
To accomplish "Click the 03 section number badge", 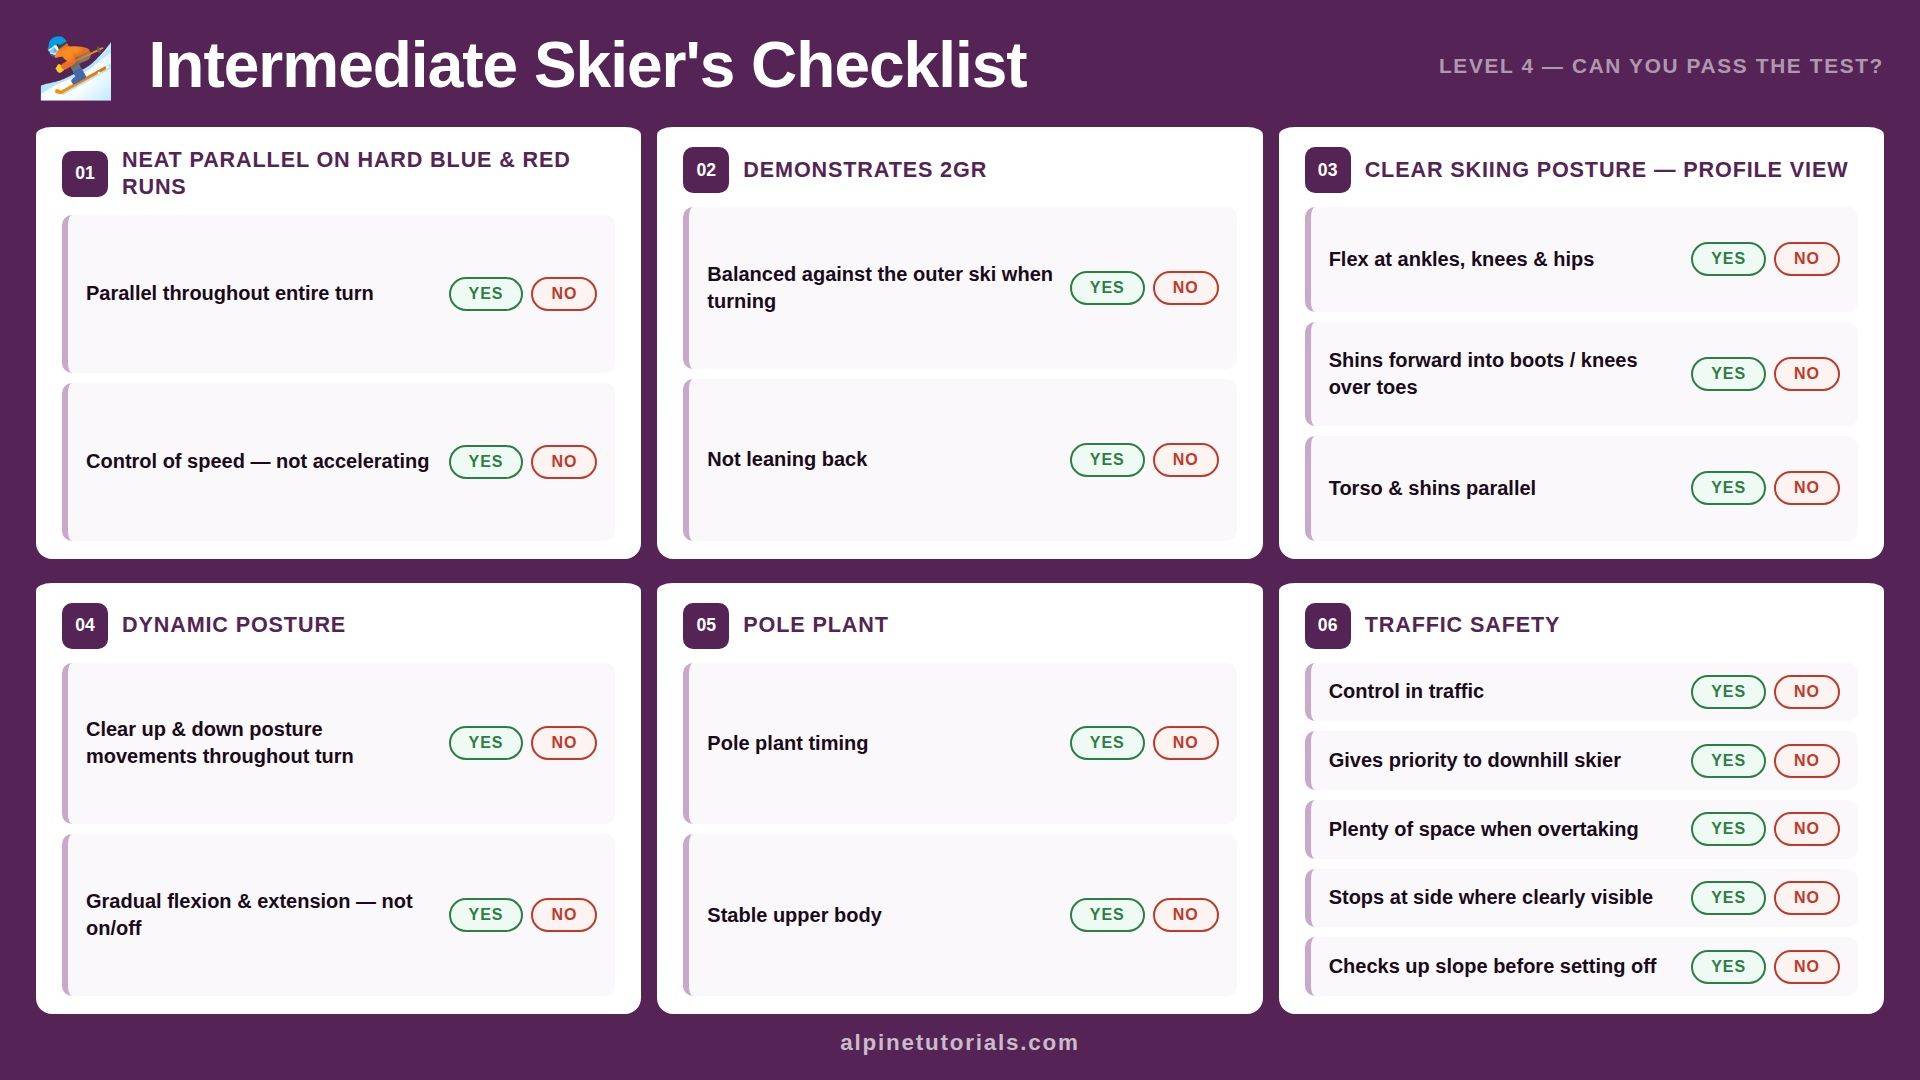I will pyautogui.click(x=1327, y=170).
